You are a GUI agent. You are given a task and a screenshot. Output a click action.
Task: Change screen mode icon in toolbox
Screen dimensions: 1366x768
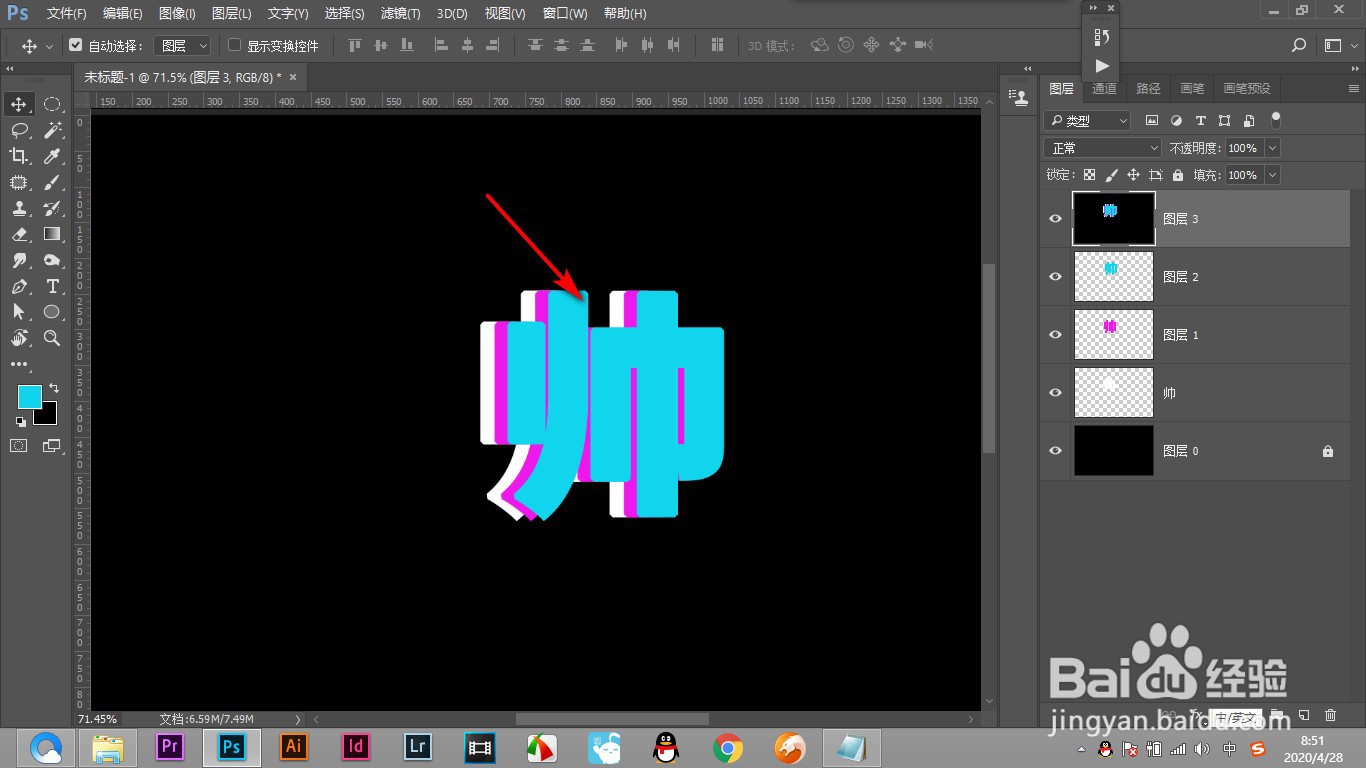coord(51,445)
